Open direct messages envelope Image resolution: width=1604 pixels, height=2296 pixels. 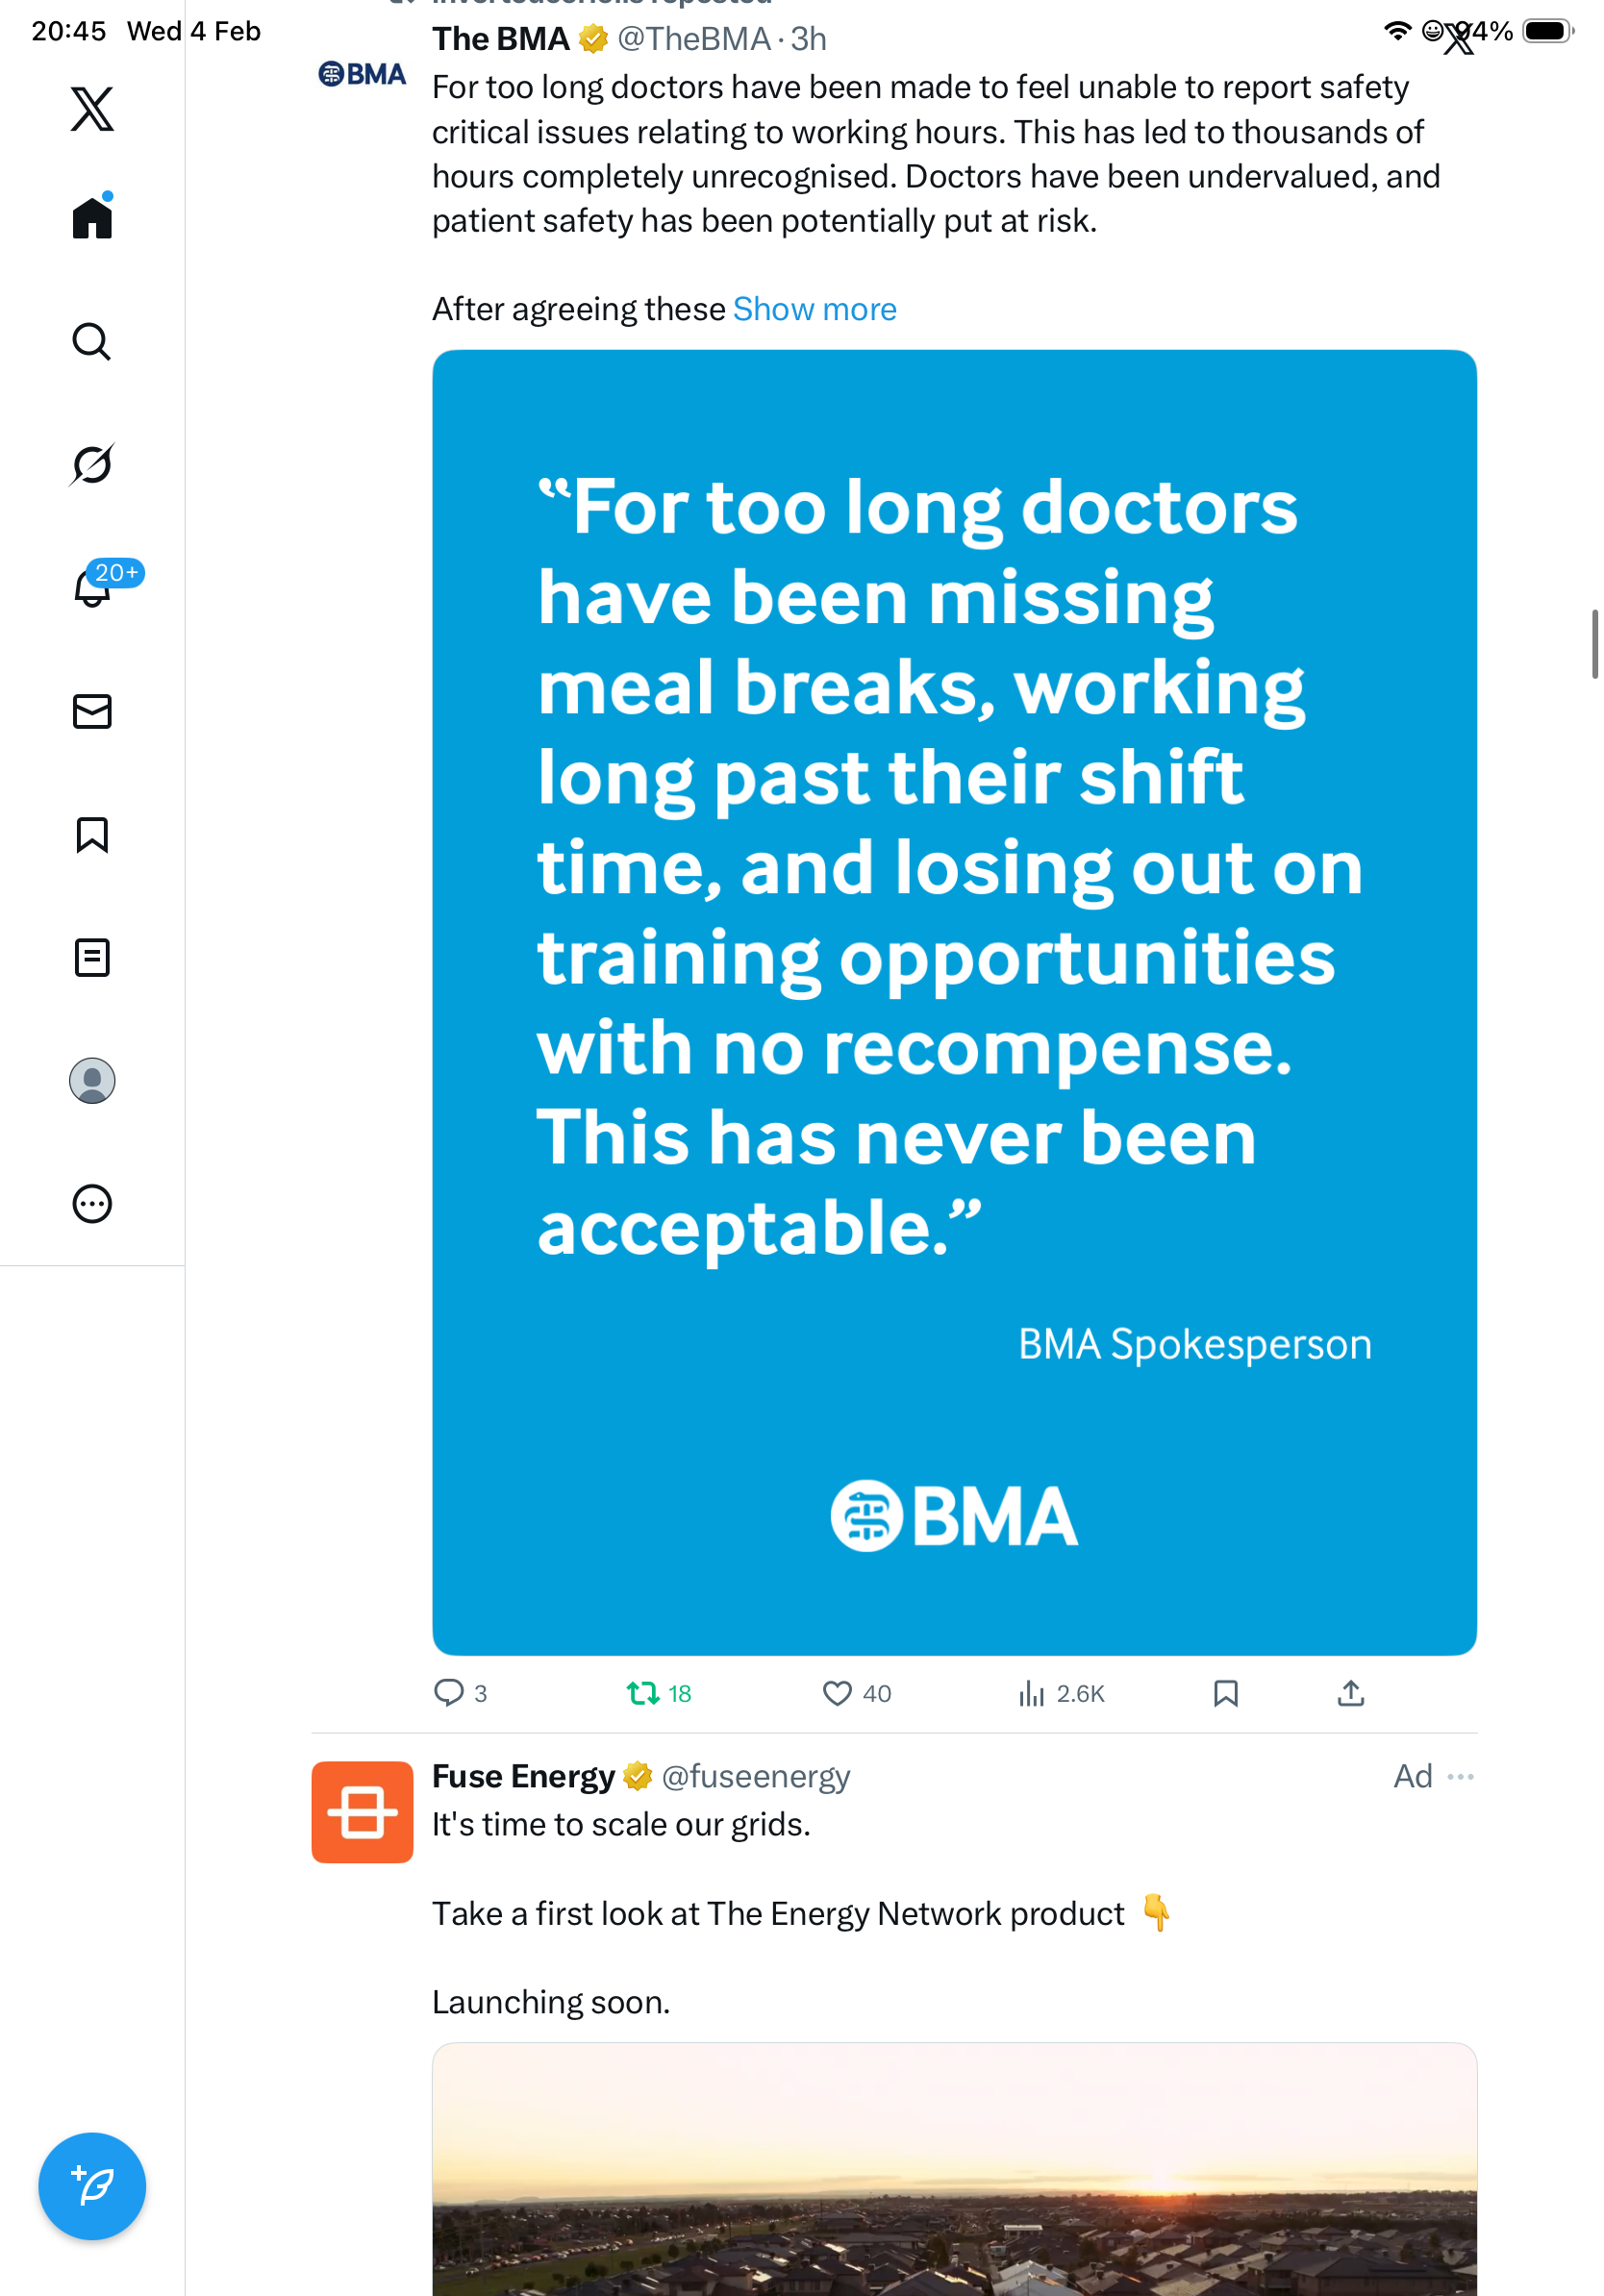pyautogui.click(x=92, y=711)
